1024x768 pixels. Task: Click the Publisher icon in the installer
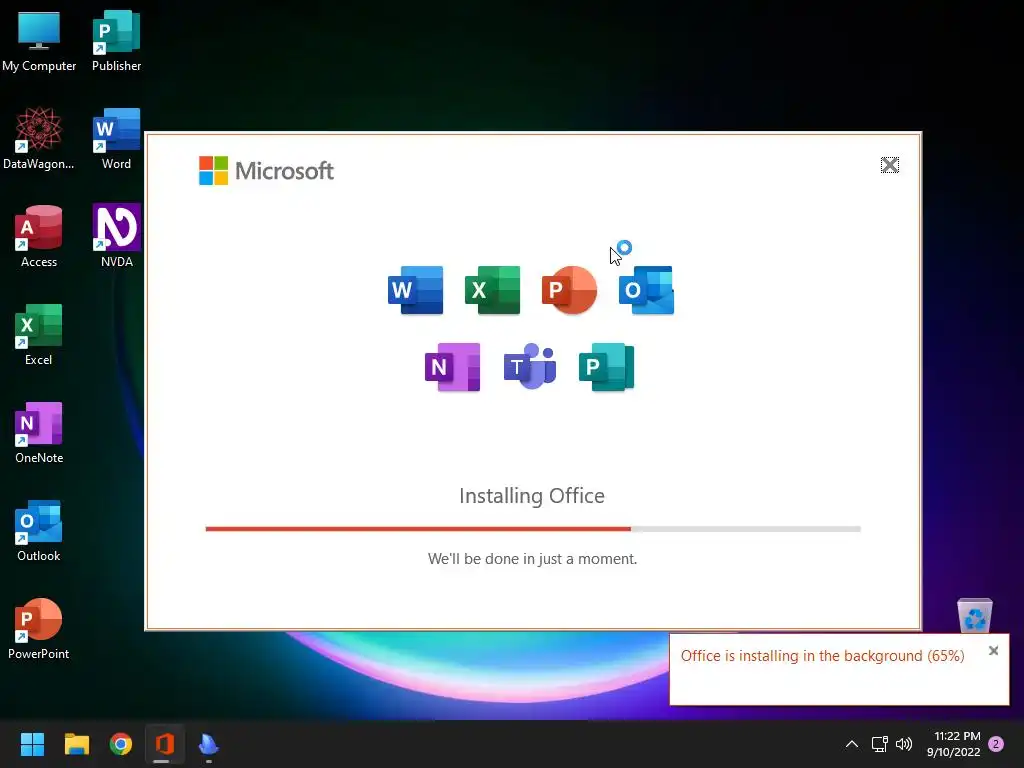coord(607,367)
